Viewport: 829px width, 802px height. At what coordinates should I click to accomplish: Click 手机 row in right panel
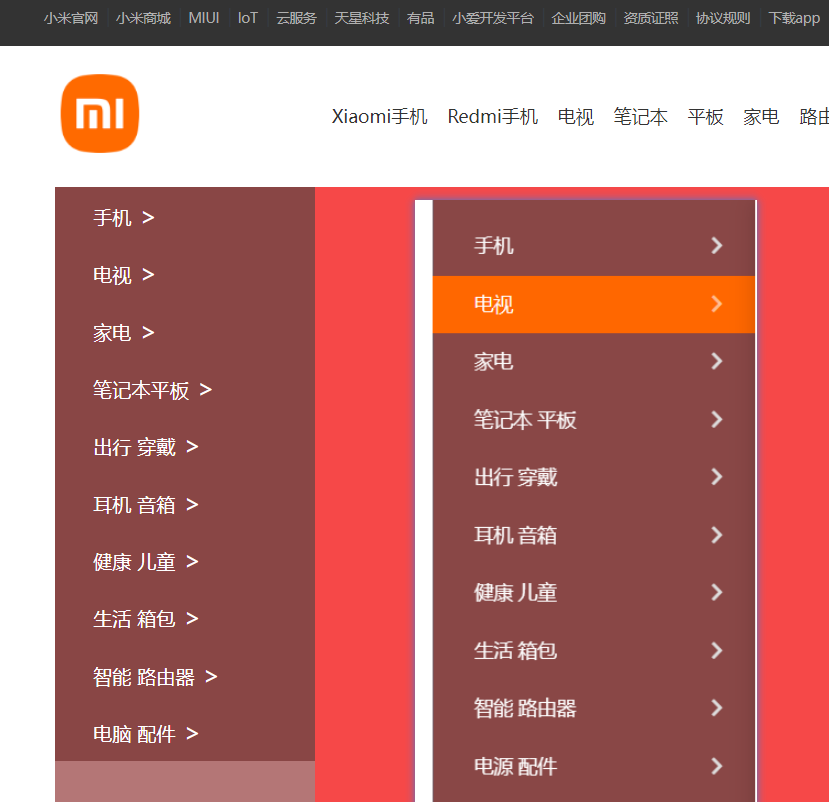[594, 246]
